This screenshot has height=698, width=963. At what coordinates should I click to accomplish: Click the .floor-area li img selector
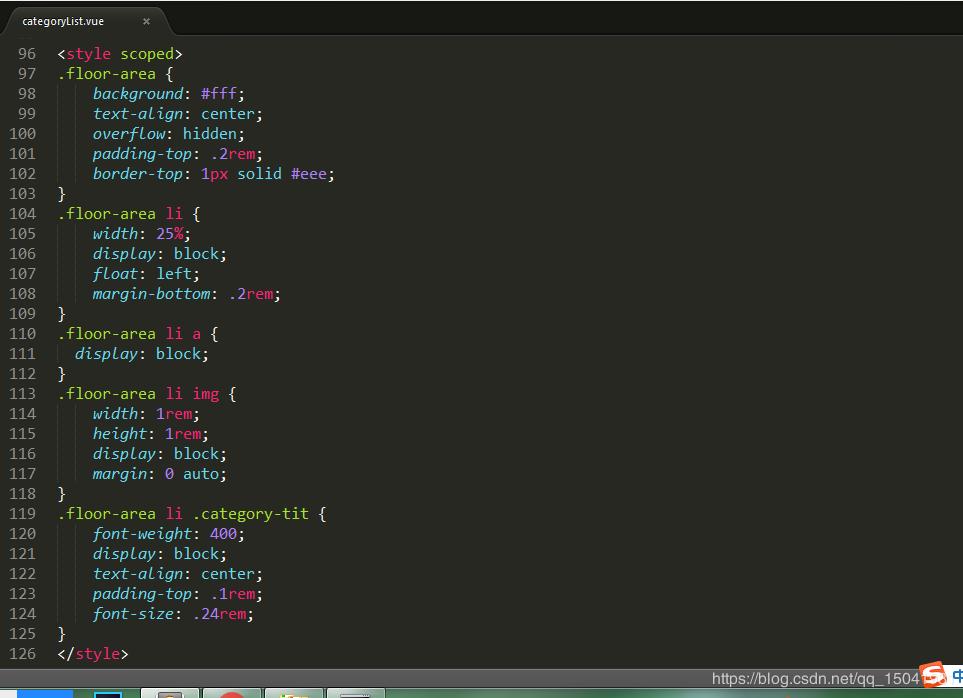[x=137, y=394]
